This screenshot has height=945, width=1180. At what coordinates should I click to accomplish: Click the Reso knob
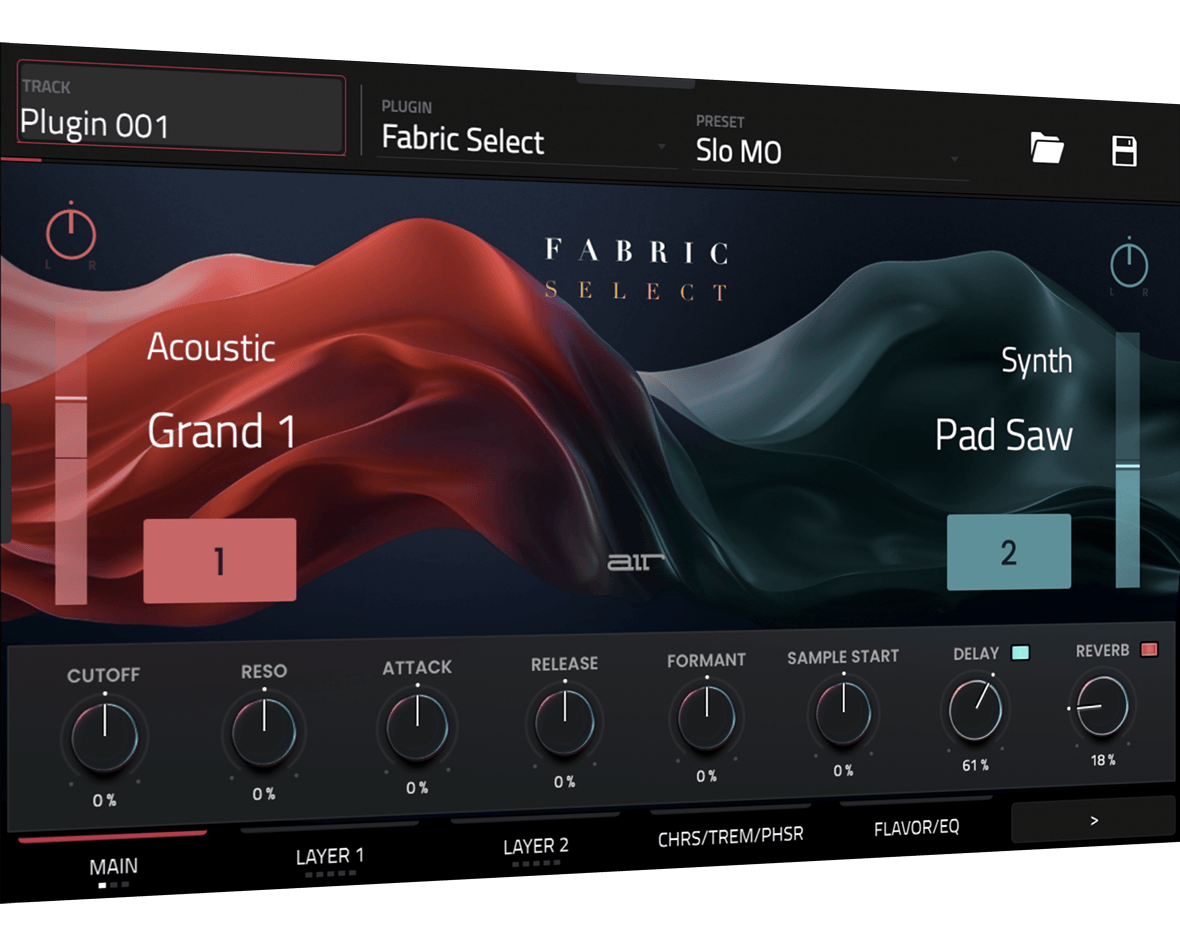[x=264, y=731]
